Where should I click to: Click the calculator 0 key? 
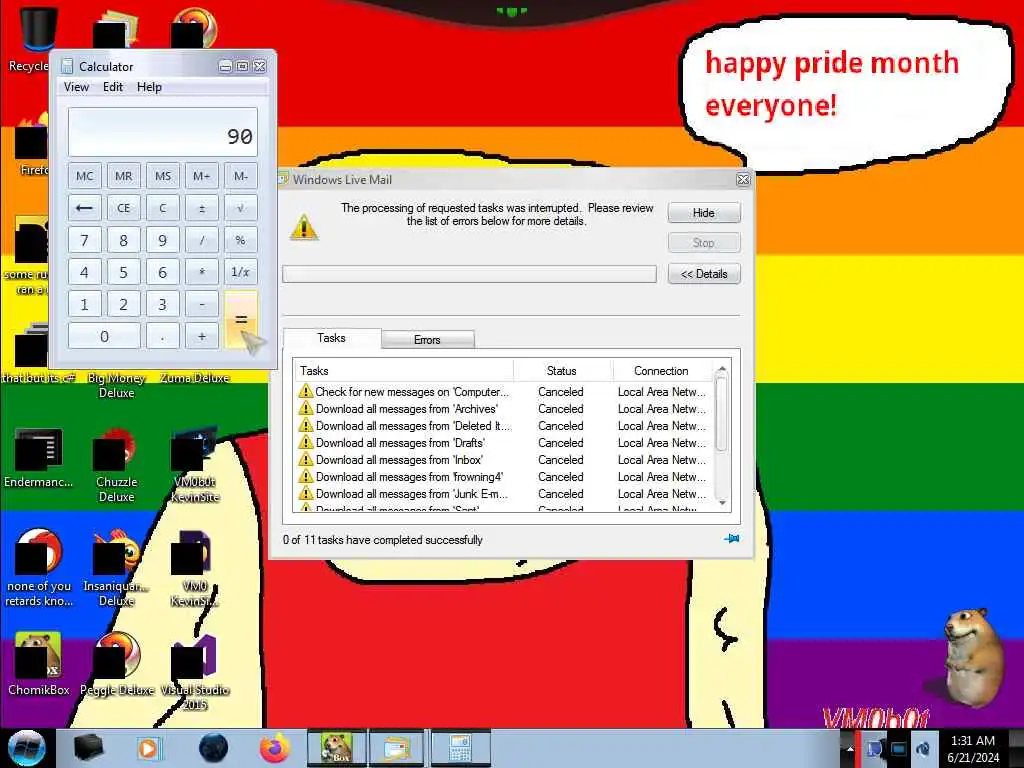(104, 336)
